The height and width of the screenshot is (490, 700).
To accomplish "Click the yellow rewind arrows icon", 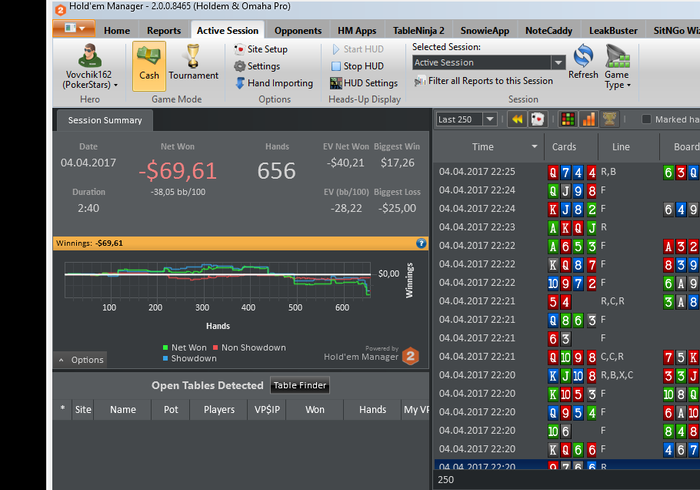I will (x=517, y=120).
